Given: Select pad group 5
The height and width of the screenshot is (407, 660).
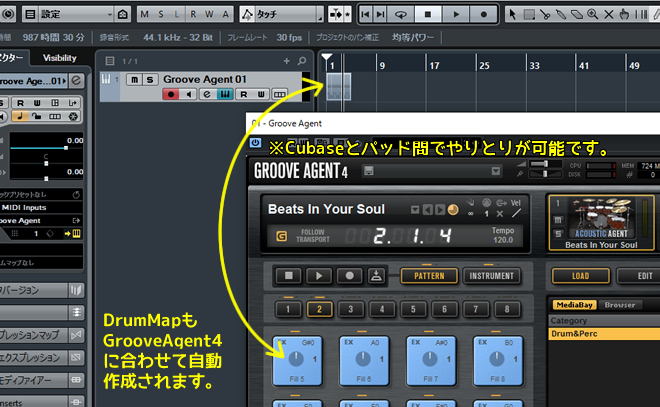Looking at the screenshot, I should point(413,309).
